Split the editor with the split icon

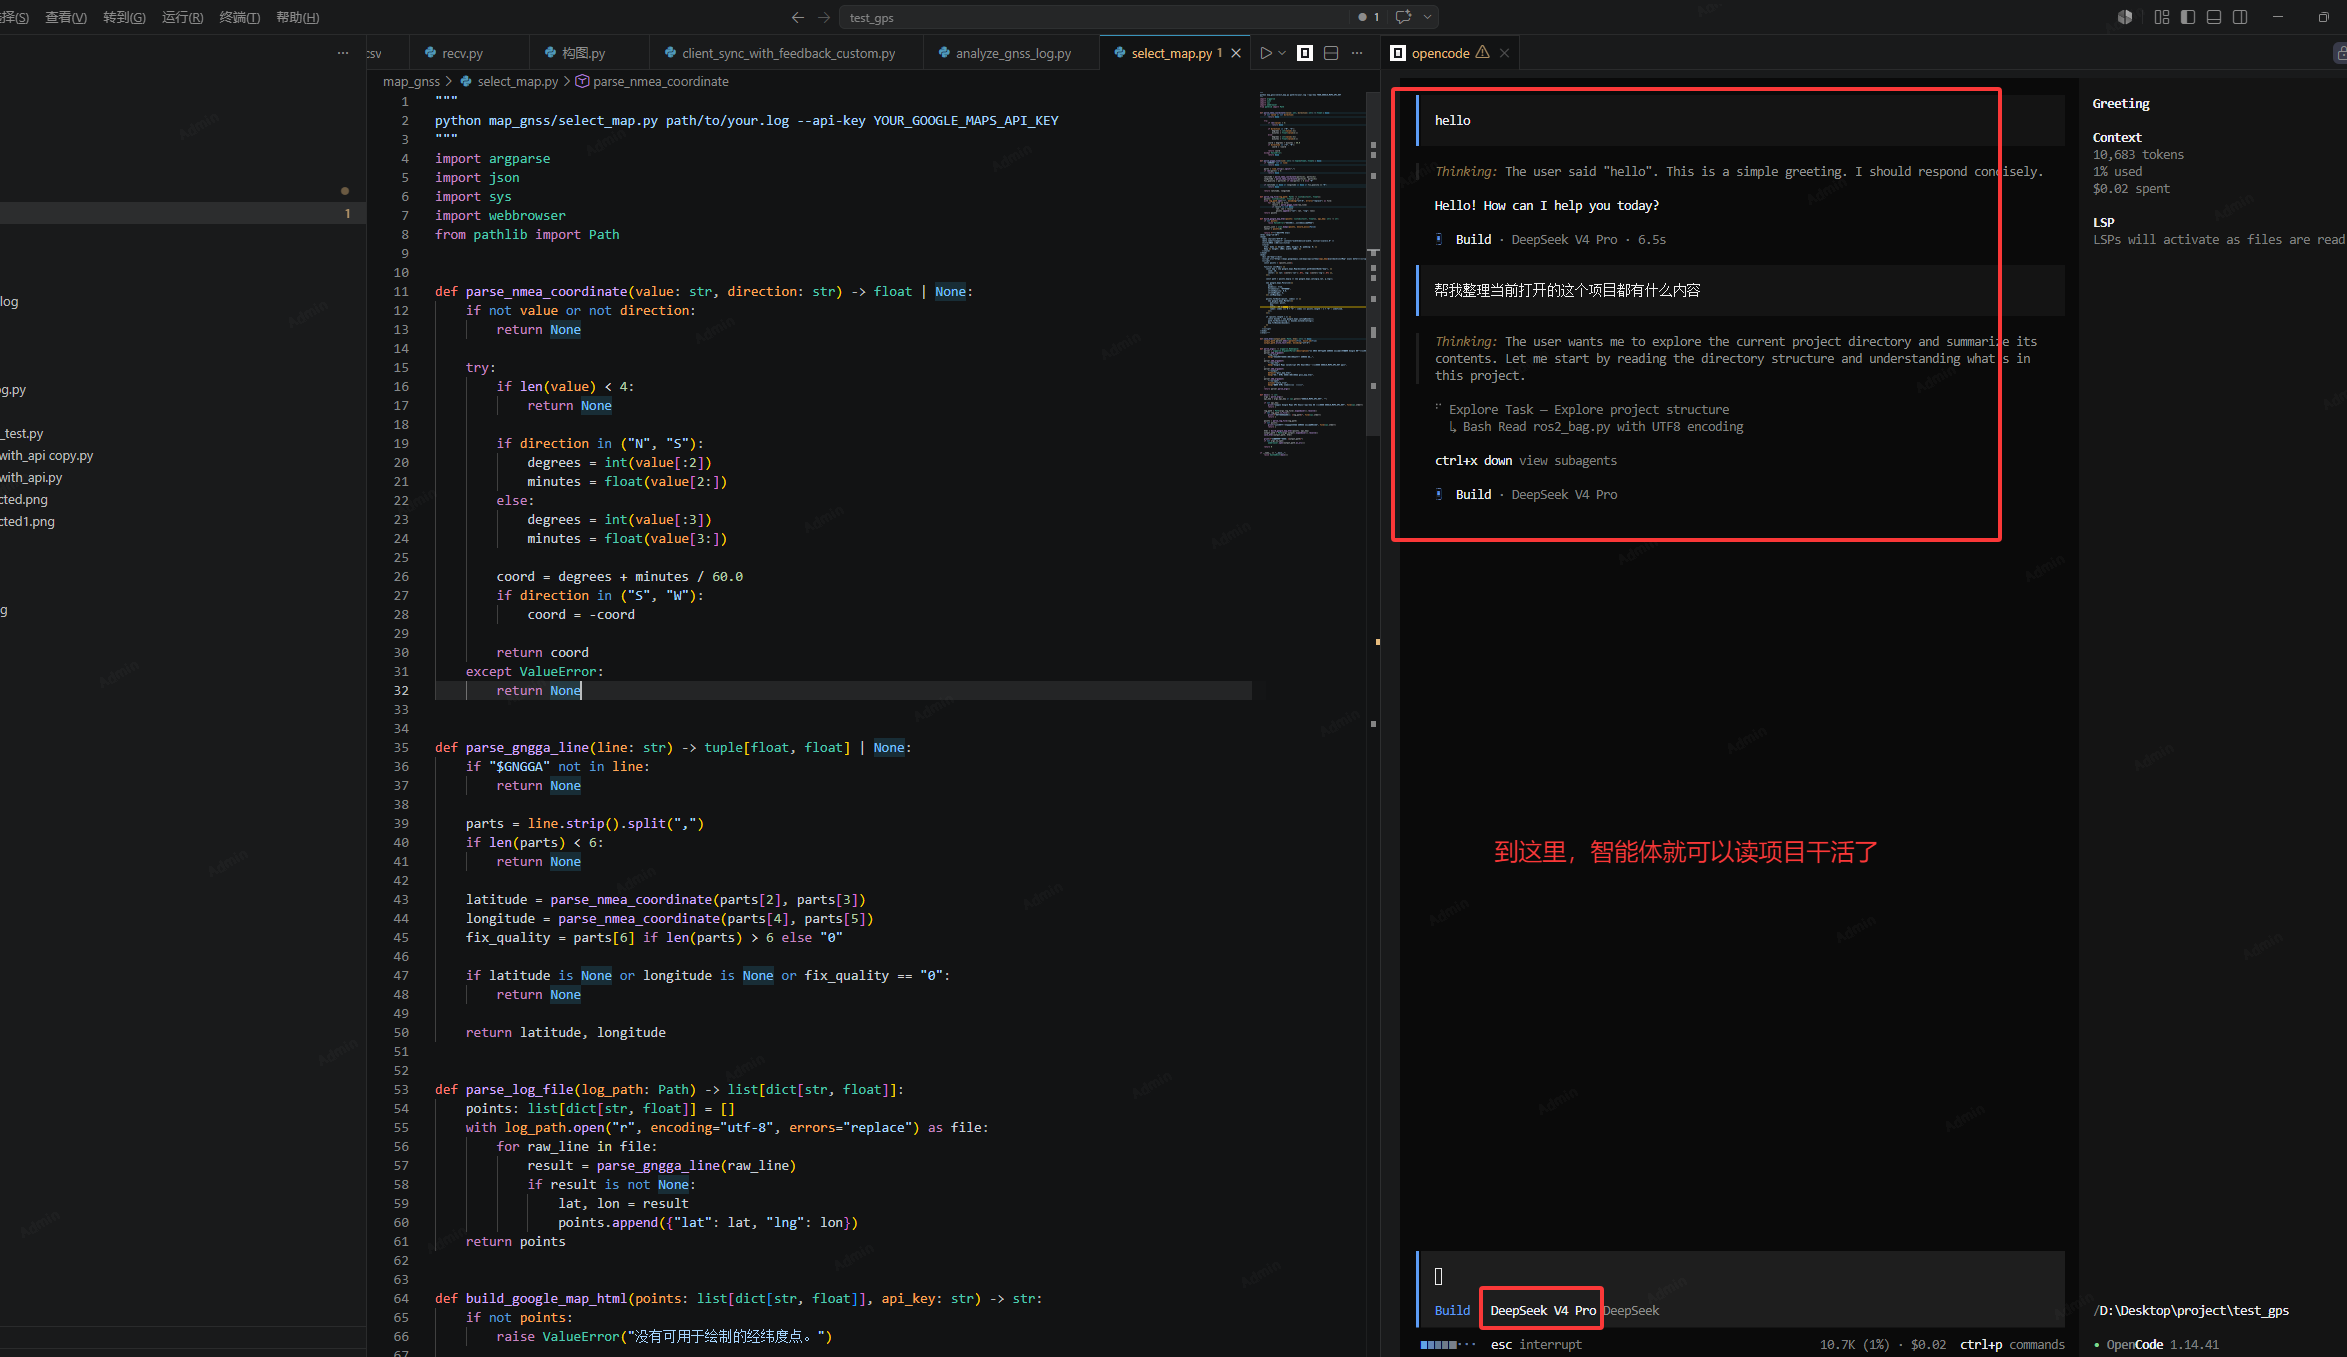click(x=1331, y=53)
